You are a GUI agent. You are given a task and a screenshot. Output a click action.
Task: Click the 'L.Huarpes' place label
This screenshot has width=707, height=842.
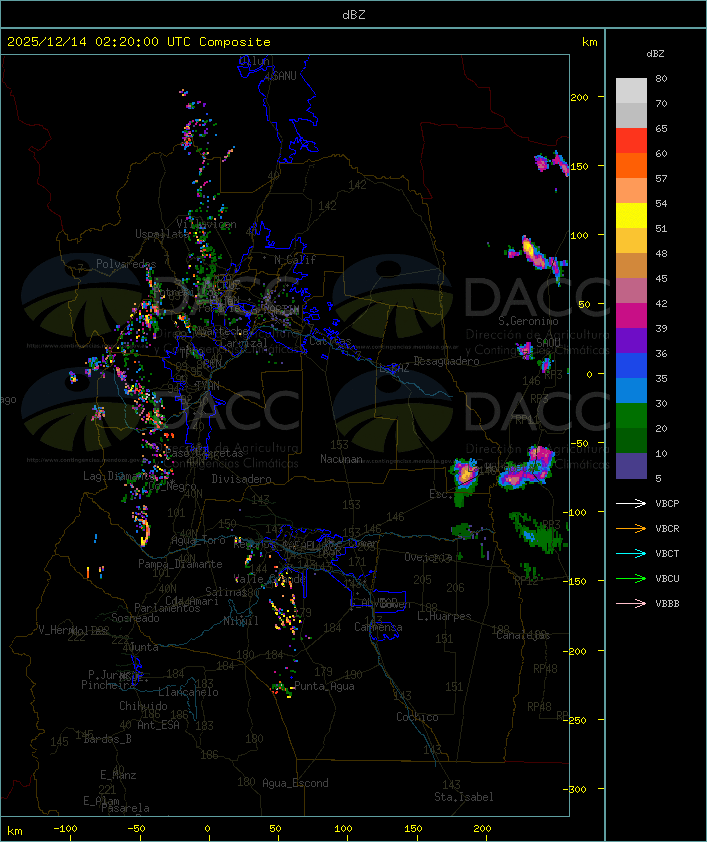point(444,616)
